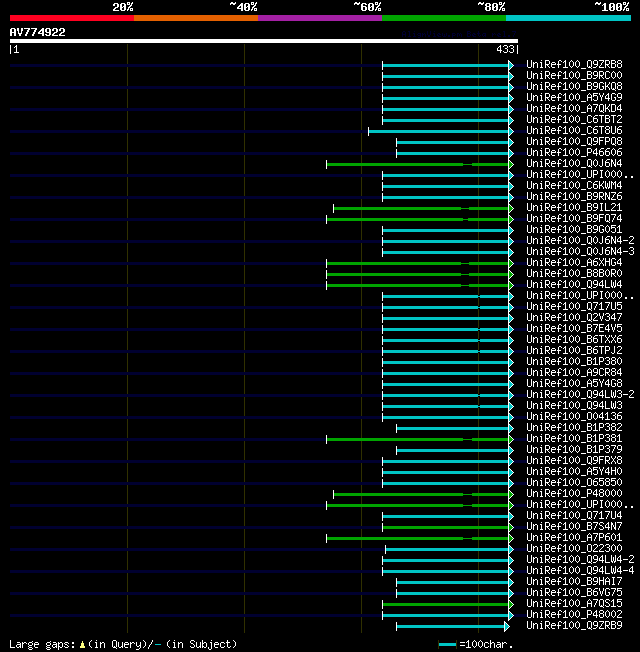This screenshot has height=652, width=640.
Task: Select the UniRef100_B7E4V5 label
Action: coord(574,328)
